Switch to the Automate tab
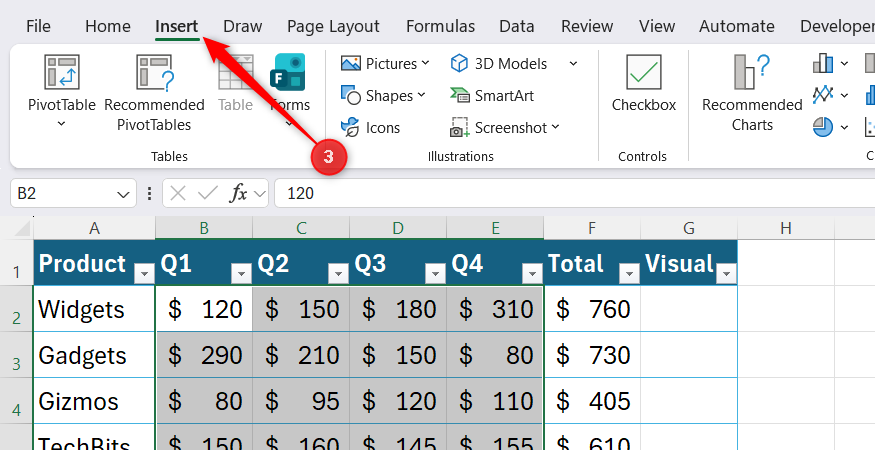875x450 pixels. (x=737, y=26)
